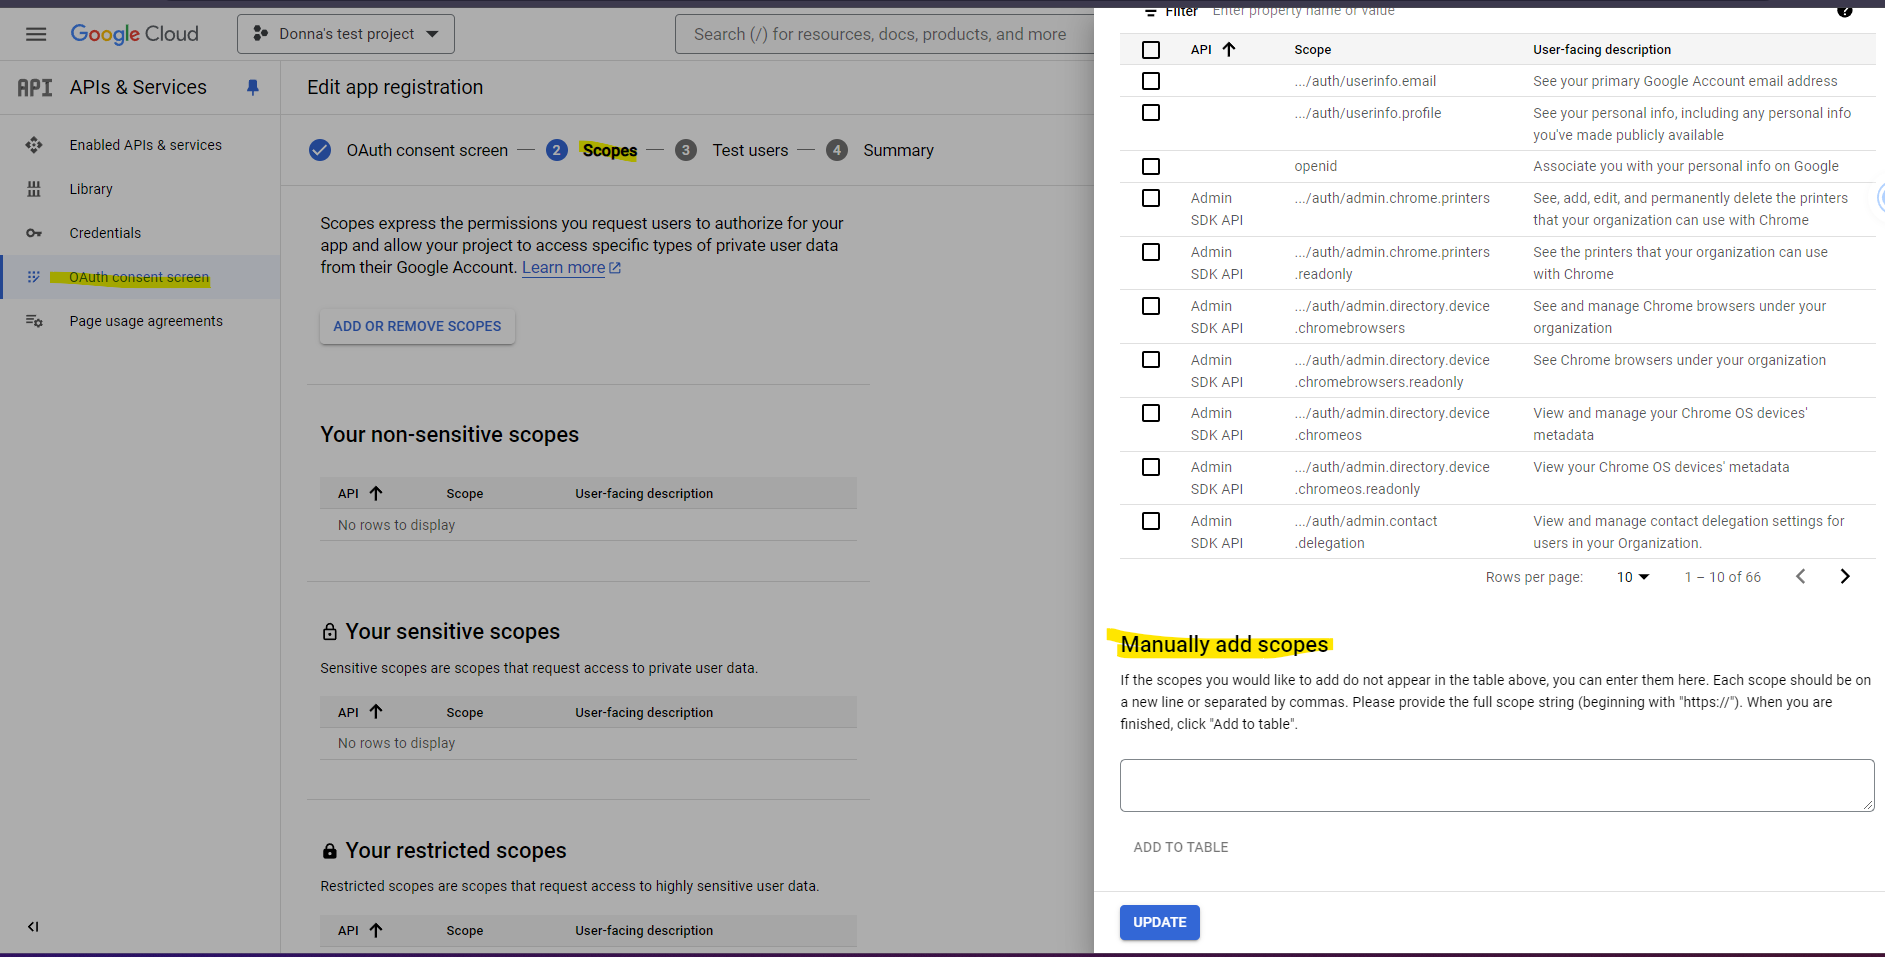
Task: Click the Google Cloud logo
Action: click(x=134, y=34)
